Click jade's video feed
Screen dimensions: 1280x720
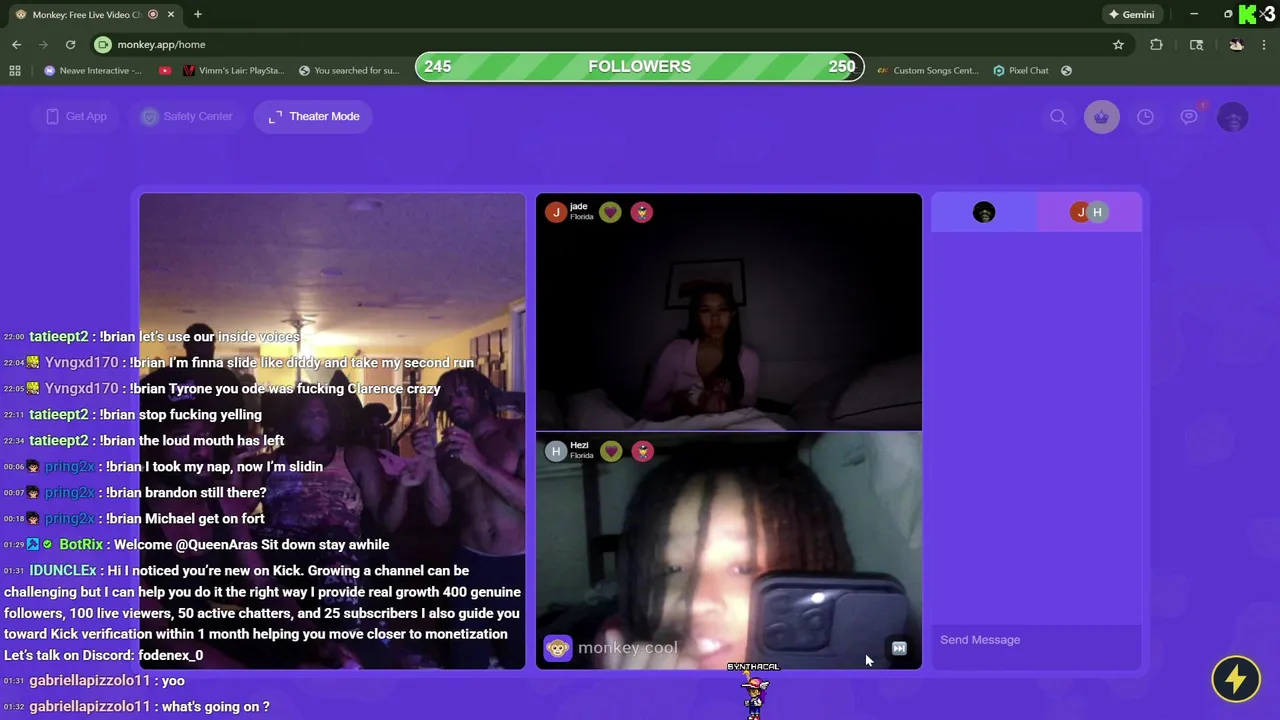pyautogui.click(x=728, y=312)
